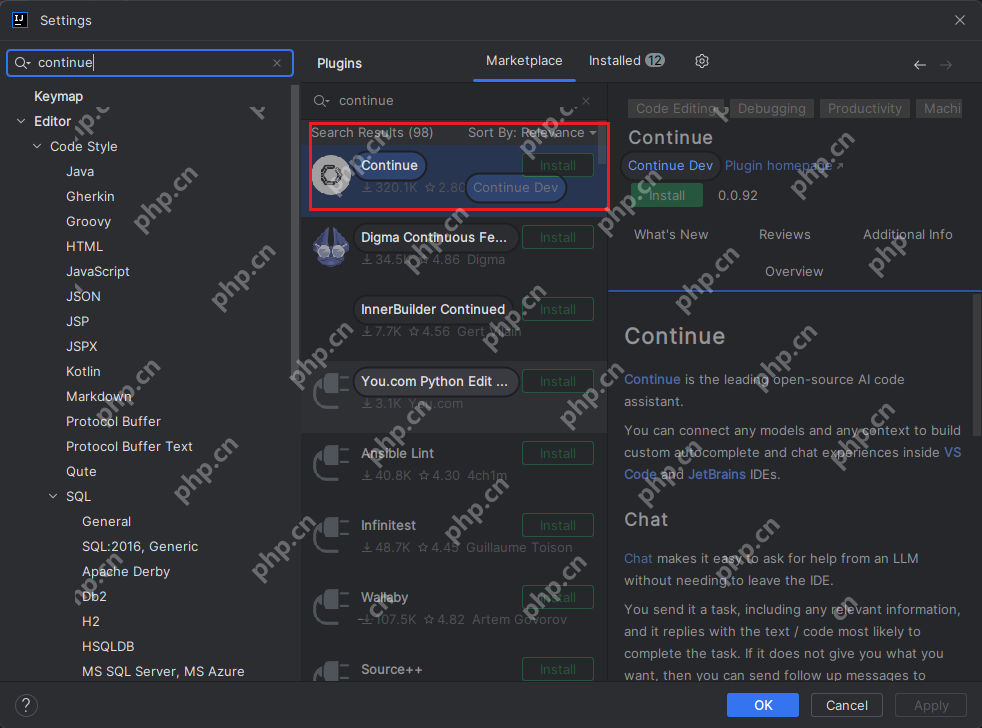Image resolution: width=982 pixels, height=728 pixels.
Task: Clear the settings search field with X icon
Action: 277,63
